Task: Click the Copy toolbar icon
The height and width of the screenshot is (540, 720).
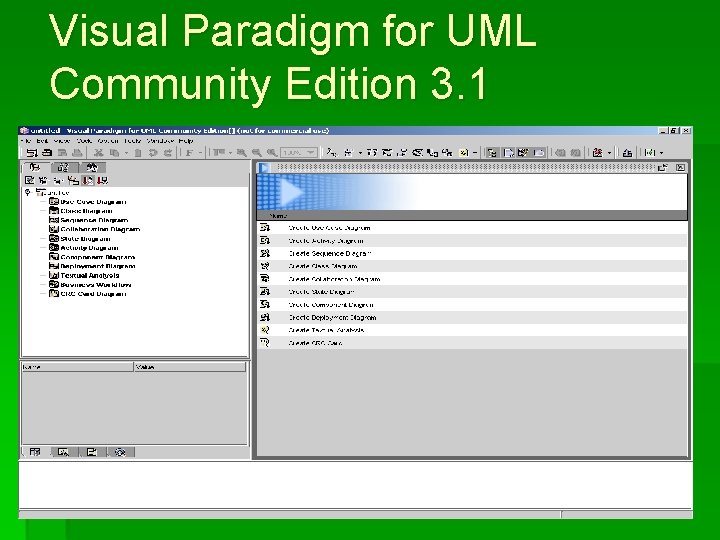Action: pos(115,153)
